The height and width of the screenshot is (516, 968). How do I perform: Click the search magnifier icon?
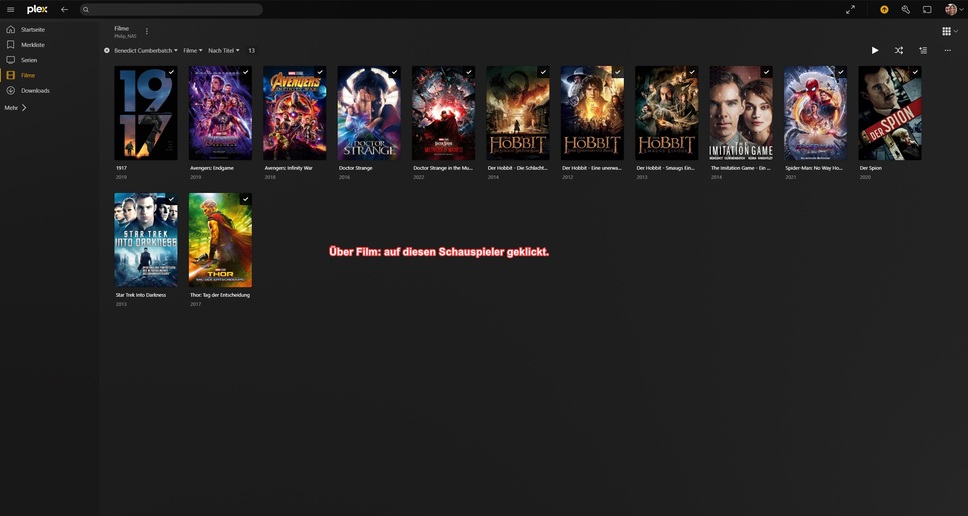86,10
